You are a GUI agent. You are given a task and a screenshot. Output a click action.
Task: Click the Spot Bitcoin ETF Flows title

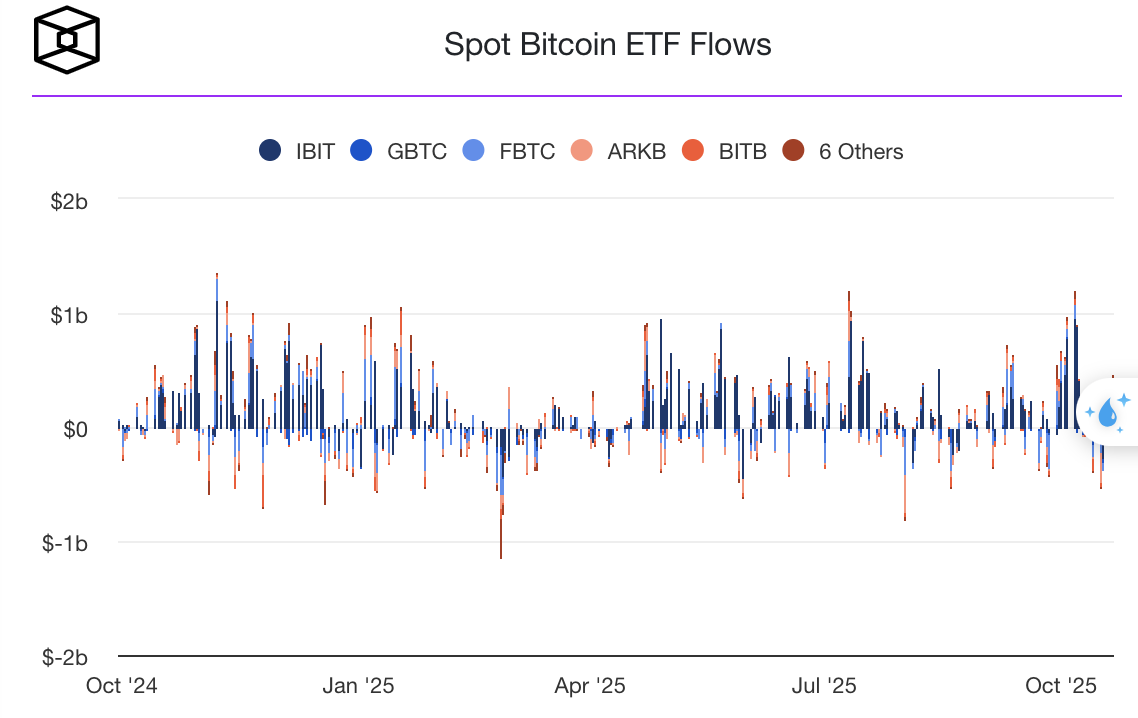click(x=608, y=44)
